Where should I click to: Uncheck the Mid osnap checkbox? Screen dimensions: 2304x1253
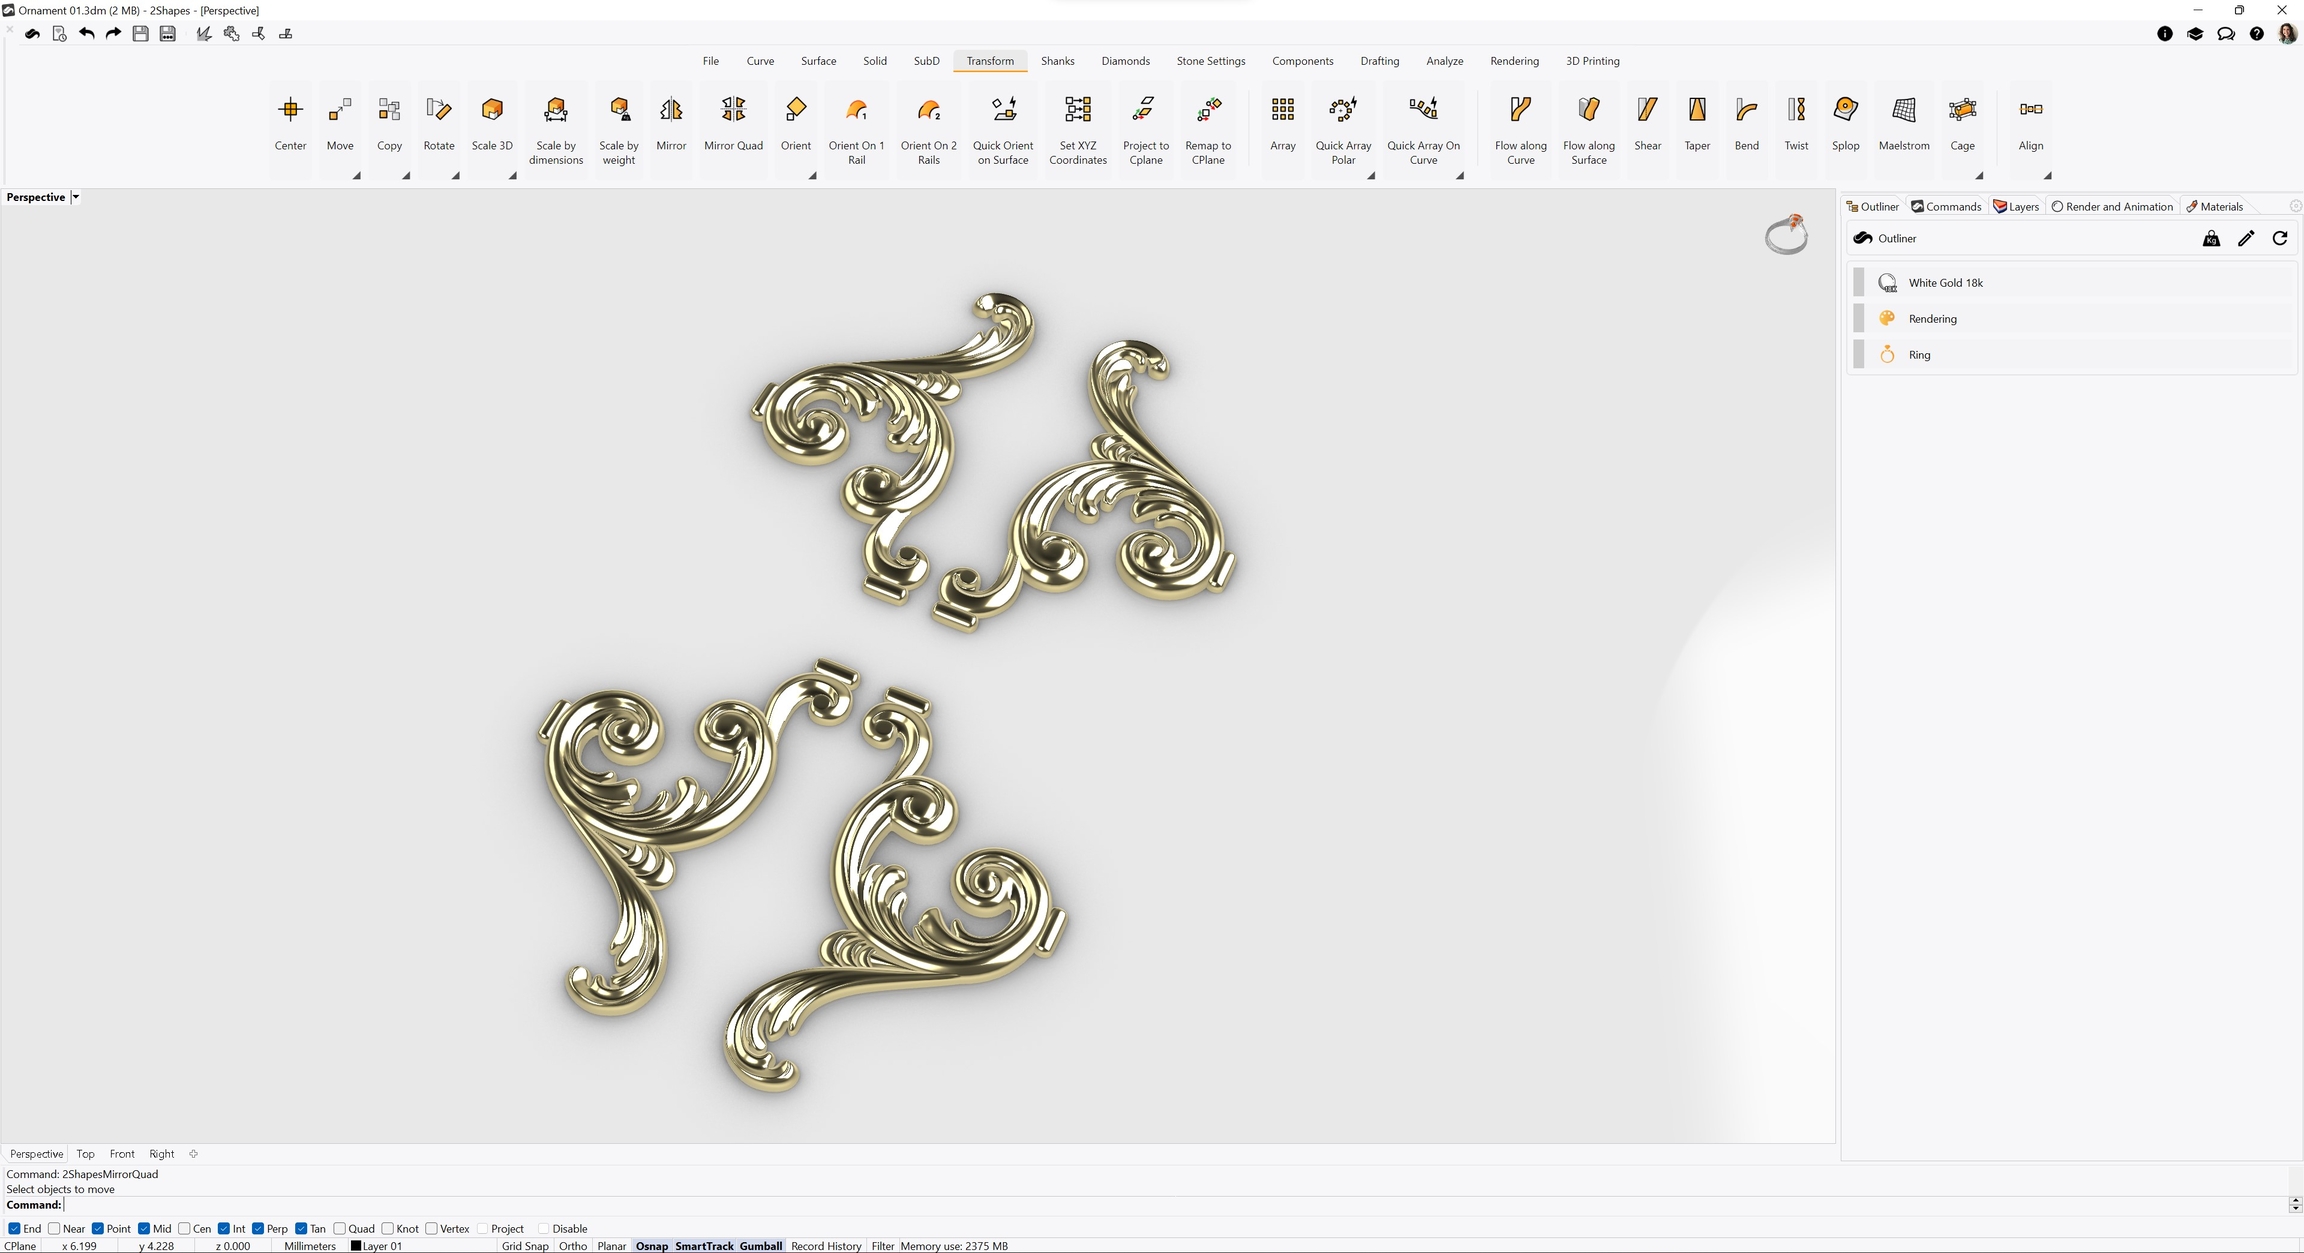click(144, 1229)
